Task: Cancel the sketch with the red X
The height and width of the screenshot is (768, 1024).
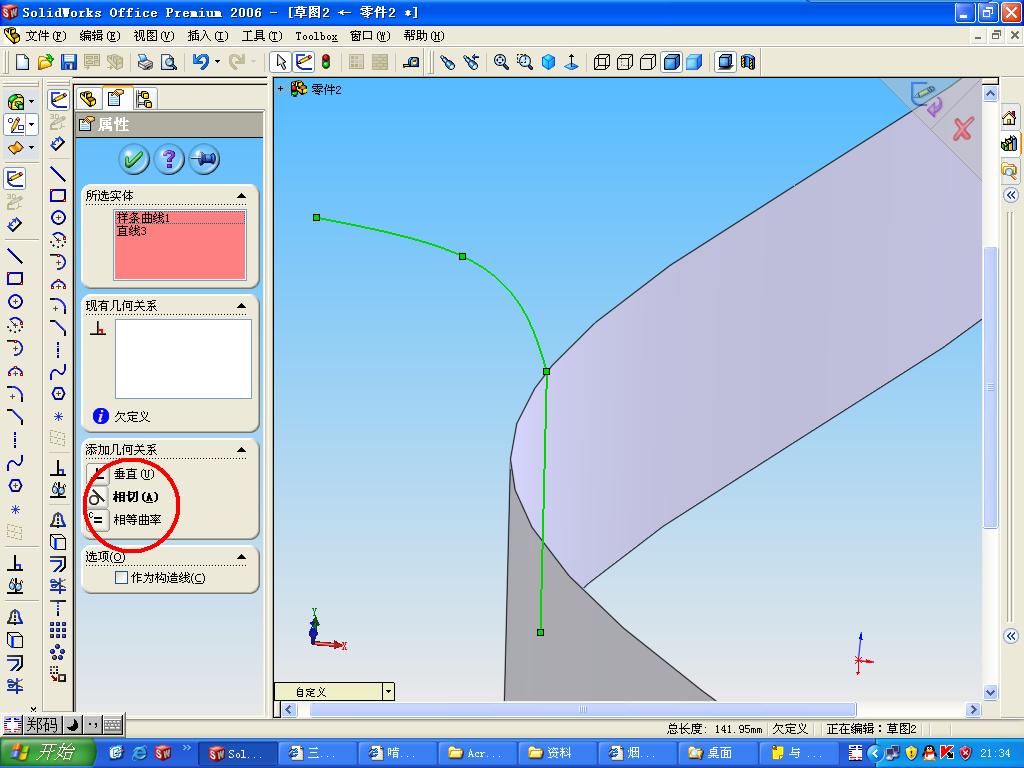Action: coord(963,129)
